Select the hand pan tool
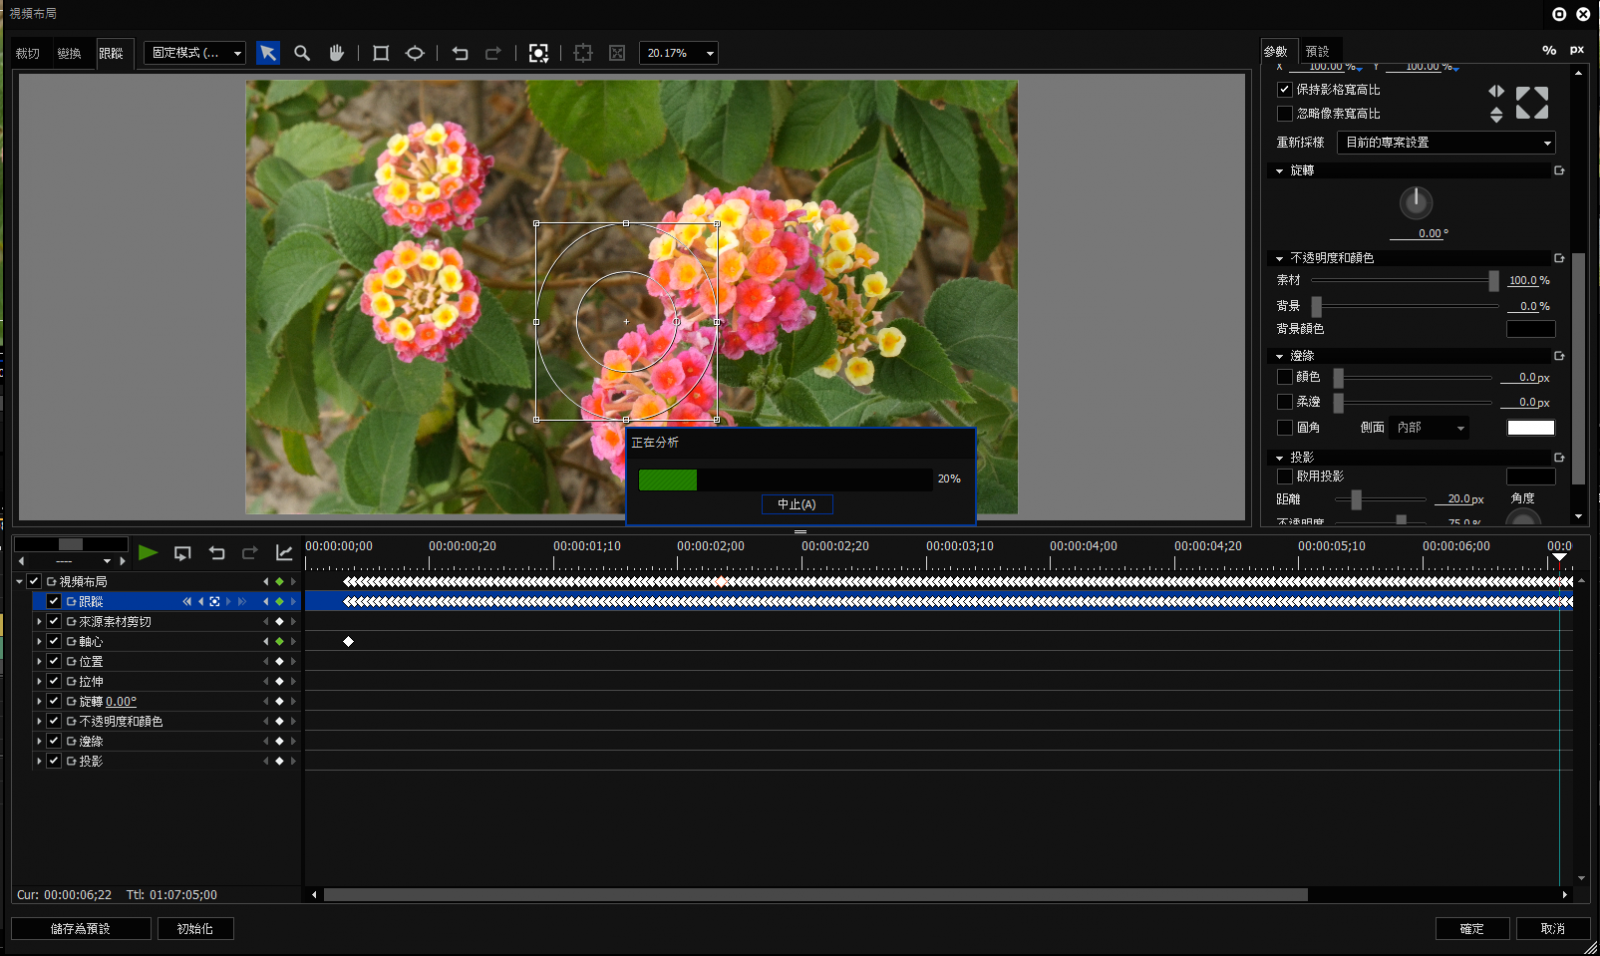Screen dimensions: 1600x956 (x=337, y=53)
